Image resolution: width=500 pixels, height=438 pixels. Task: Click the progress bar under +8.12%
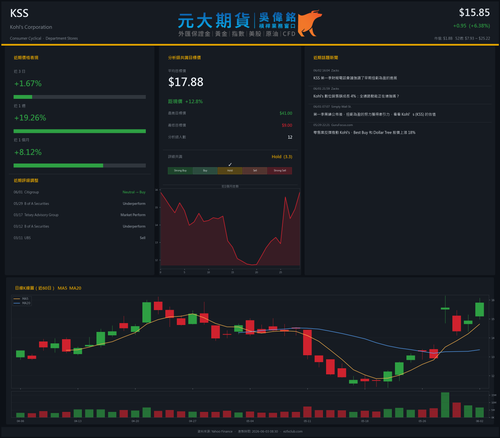(x=80, y=165)
